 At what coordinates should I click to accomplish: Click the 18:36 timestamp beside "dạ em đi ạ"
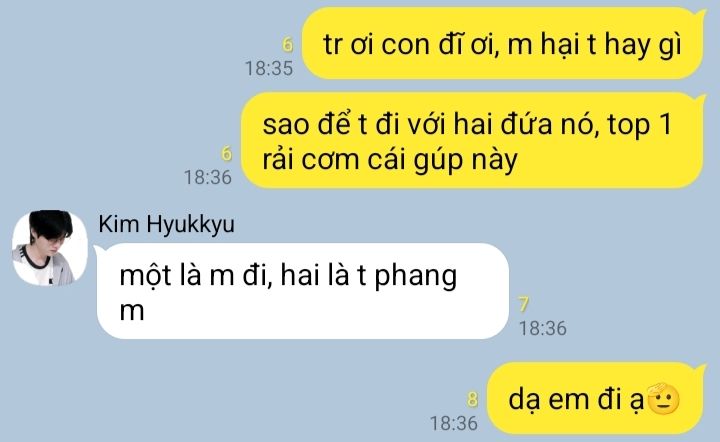coord(454,423)
